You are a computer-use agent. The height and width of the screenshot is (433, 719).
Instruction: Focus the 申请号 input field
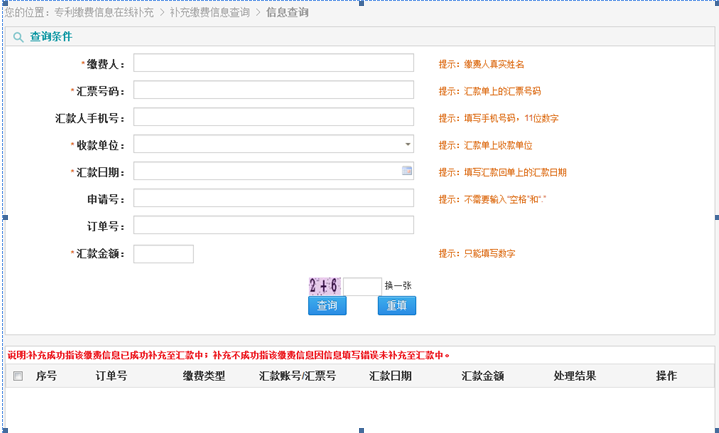273,198
